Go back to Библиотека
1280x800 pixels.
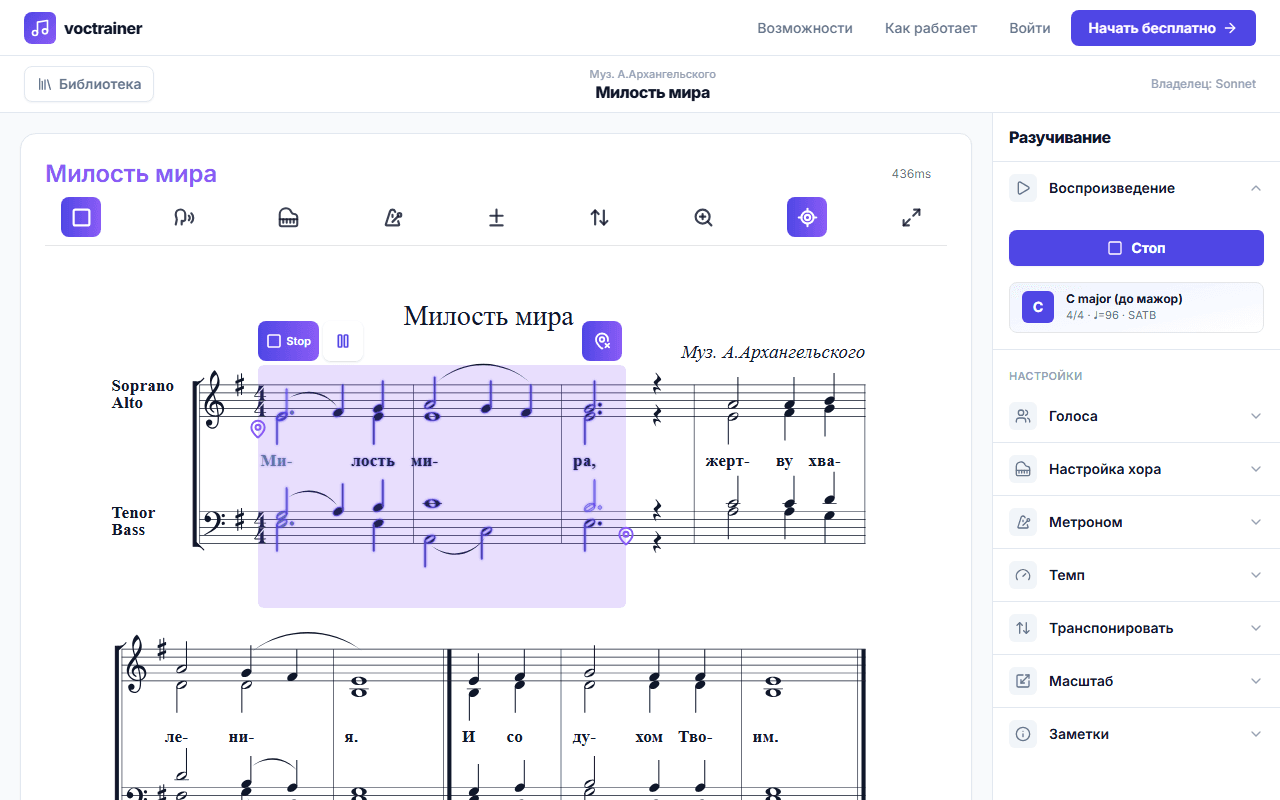tap(89, 84)
